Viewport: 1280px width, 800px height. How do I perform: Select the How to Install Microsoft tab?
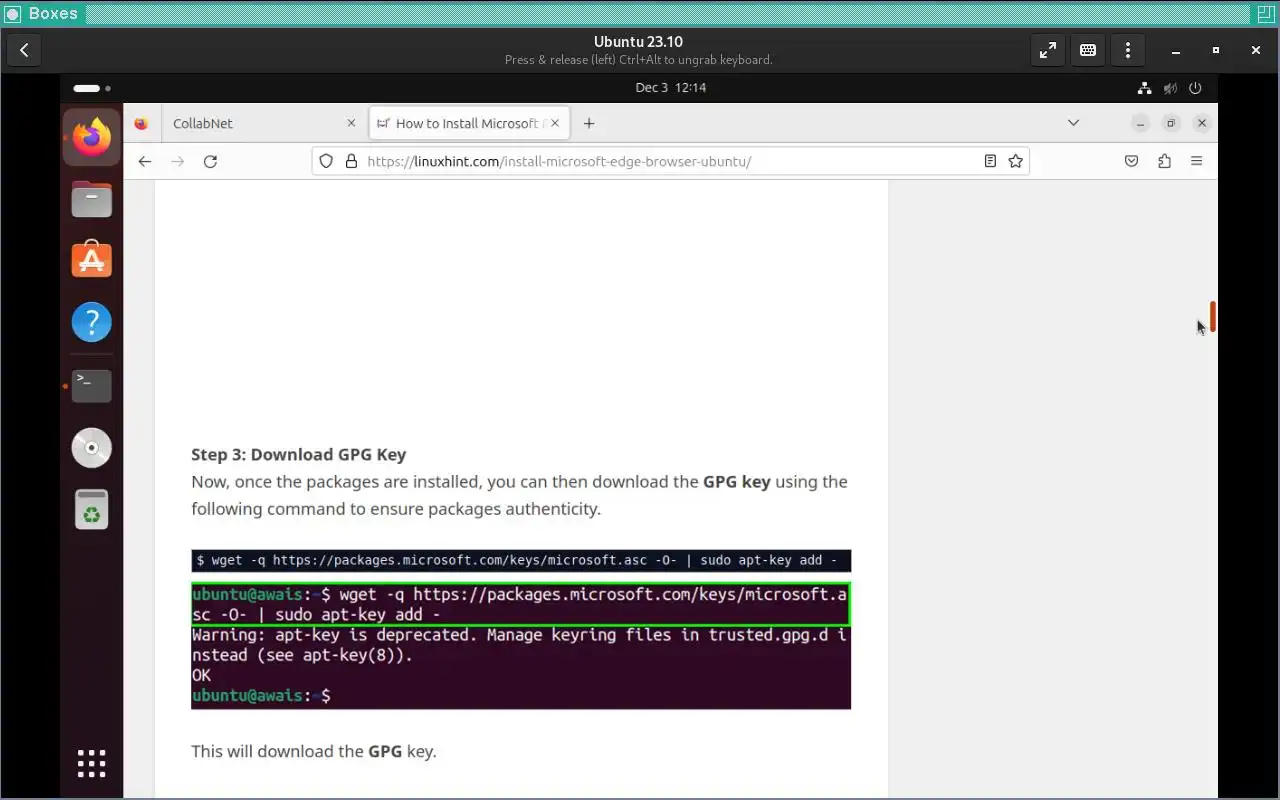pos(469,123)
